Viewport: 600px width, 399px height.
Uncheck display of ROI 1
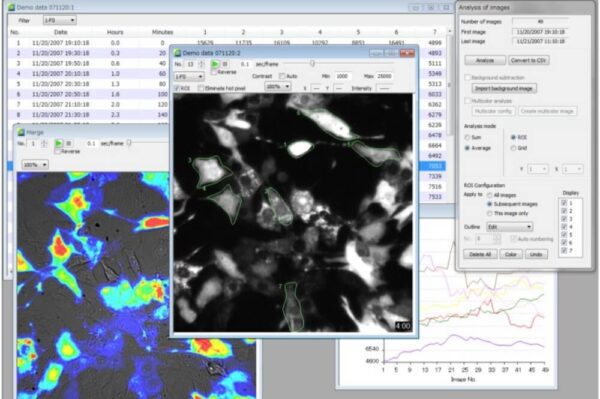[x=564, y=203]
